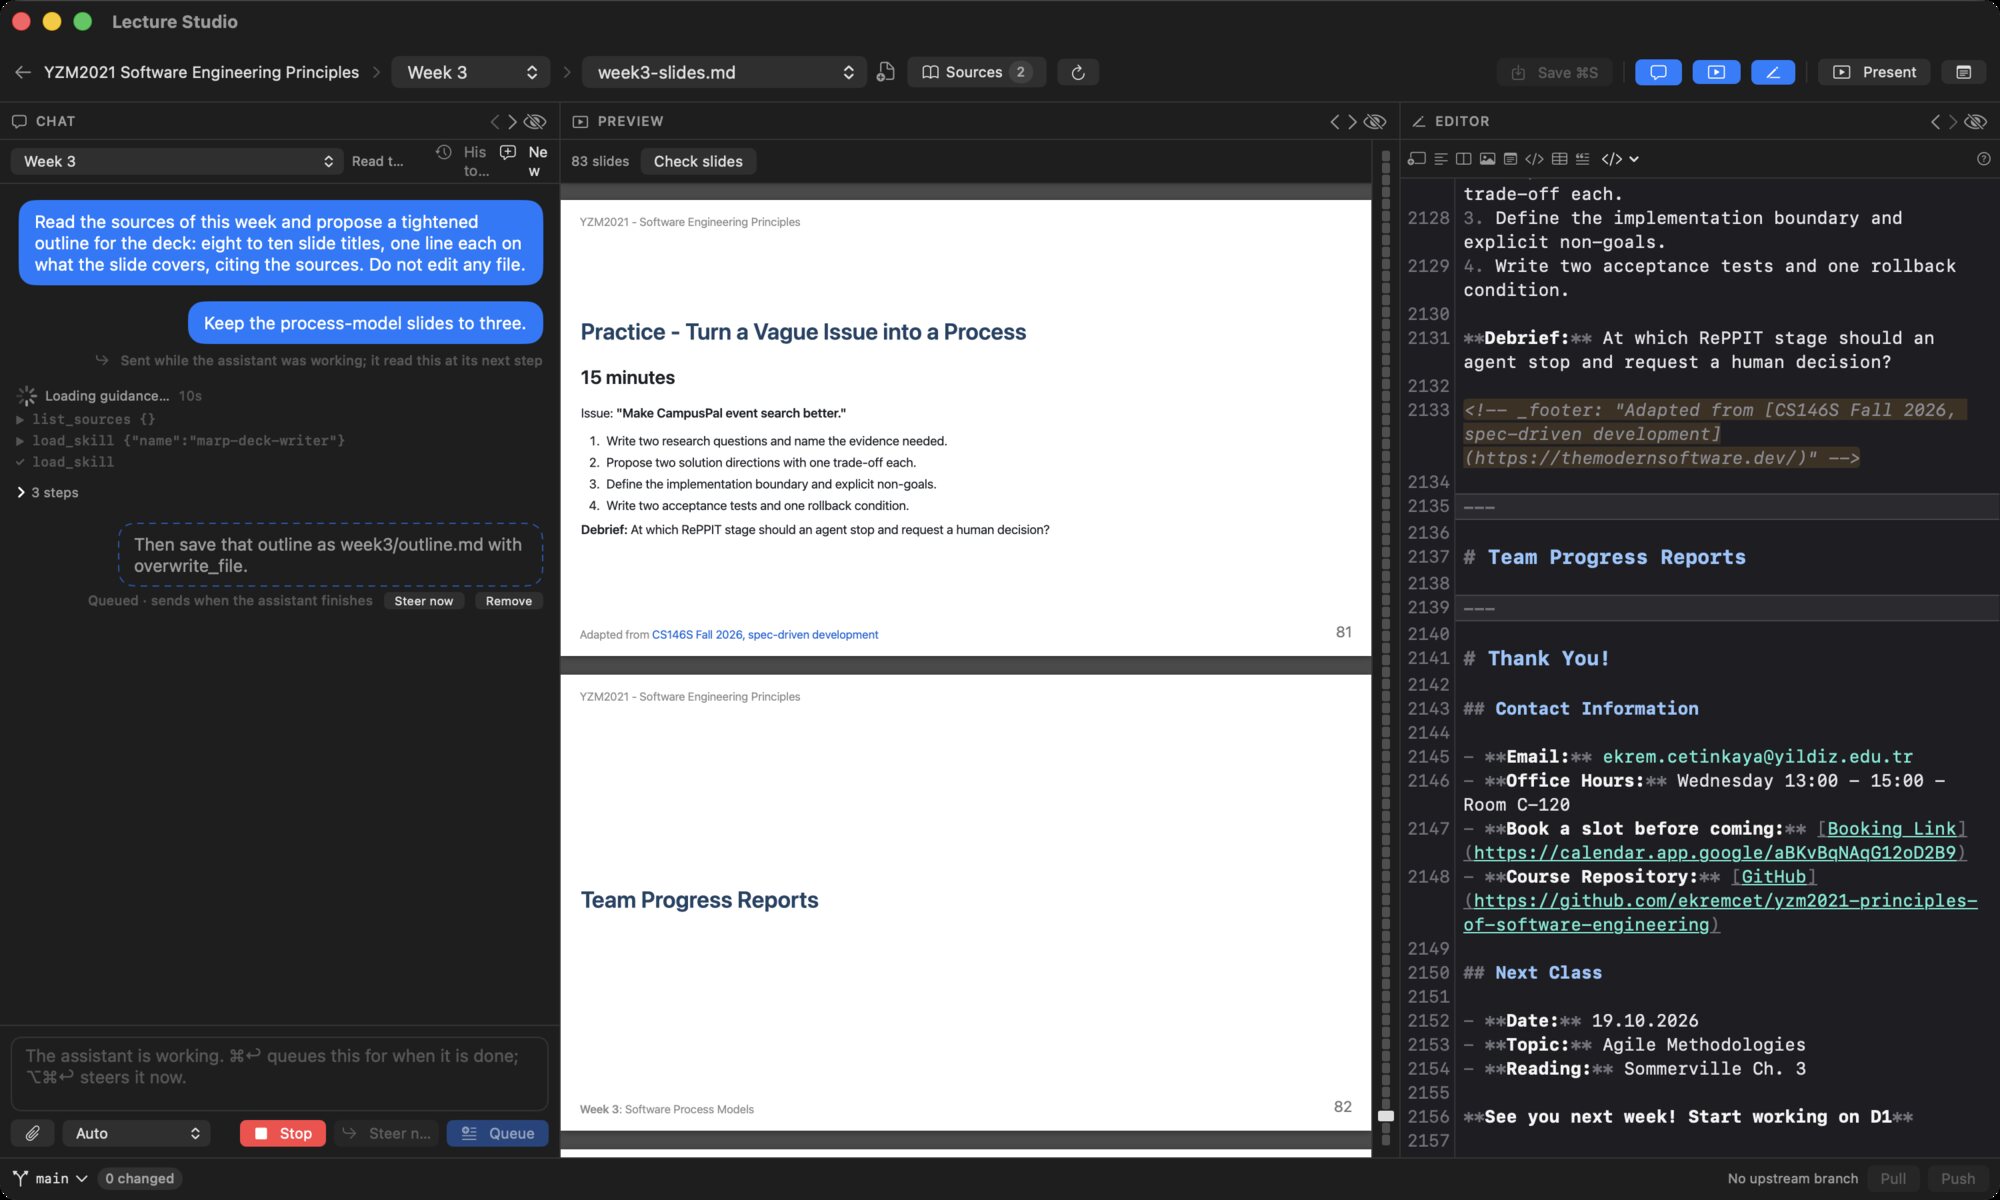Click the Pull button in status bar
Image resolution: width=2000 pixels, height=1200 pixels.
click(1893, 1178)
